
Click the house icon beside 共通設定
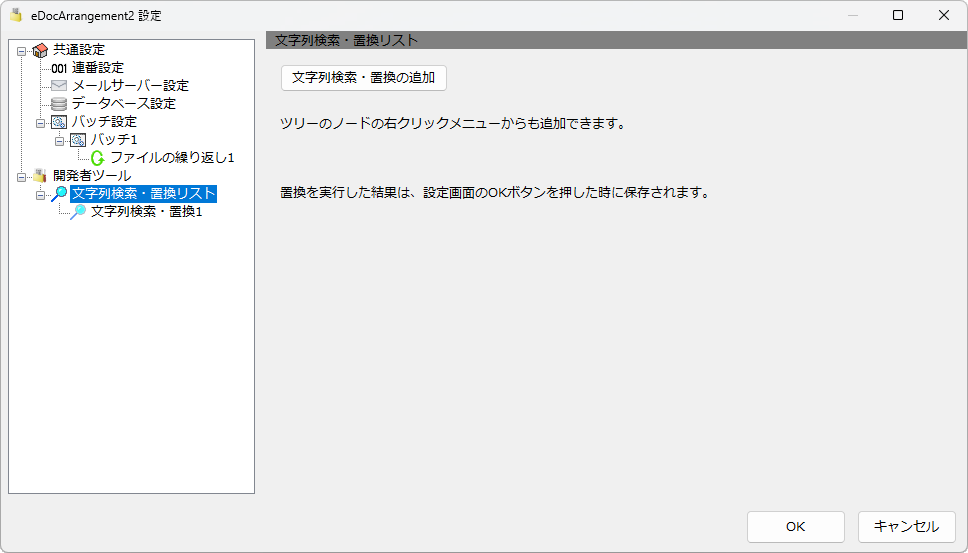tap(40, 51)
